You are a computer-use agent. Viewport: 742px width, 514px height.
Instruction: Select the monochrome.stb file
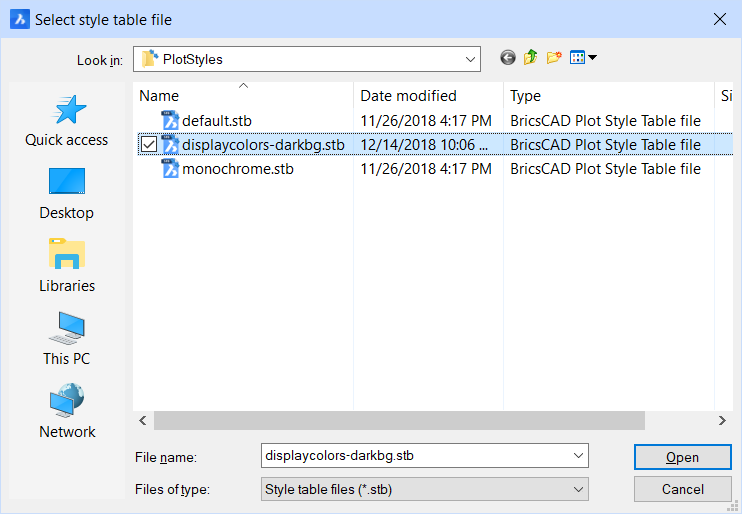[x=238, y=169]
